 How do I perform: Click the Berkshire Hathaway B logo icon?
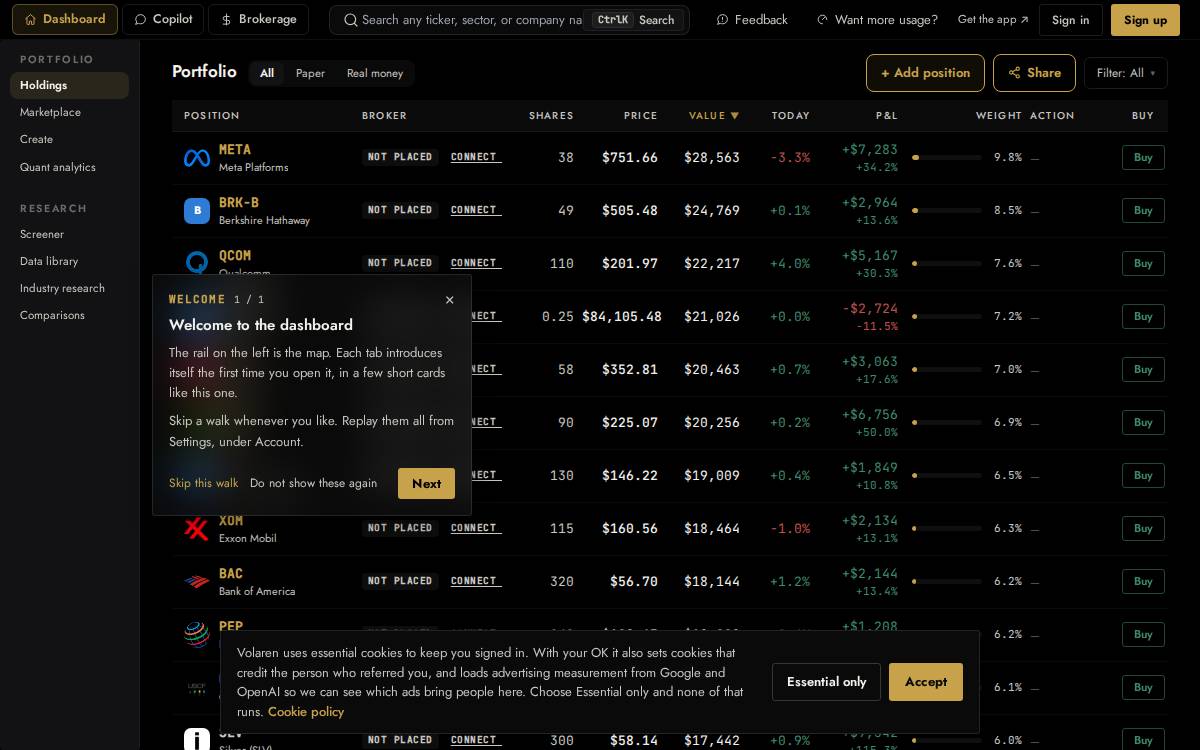(x=197, y=210)
